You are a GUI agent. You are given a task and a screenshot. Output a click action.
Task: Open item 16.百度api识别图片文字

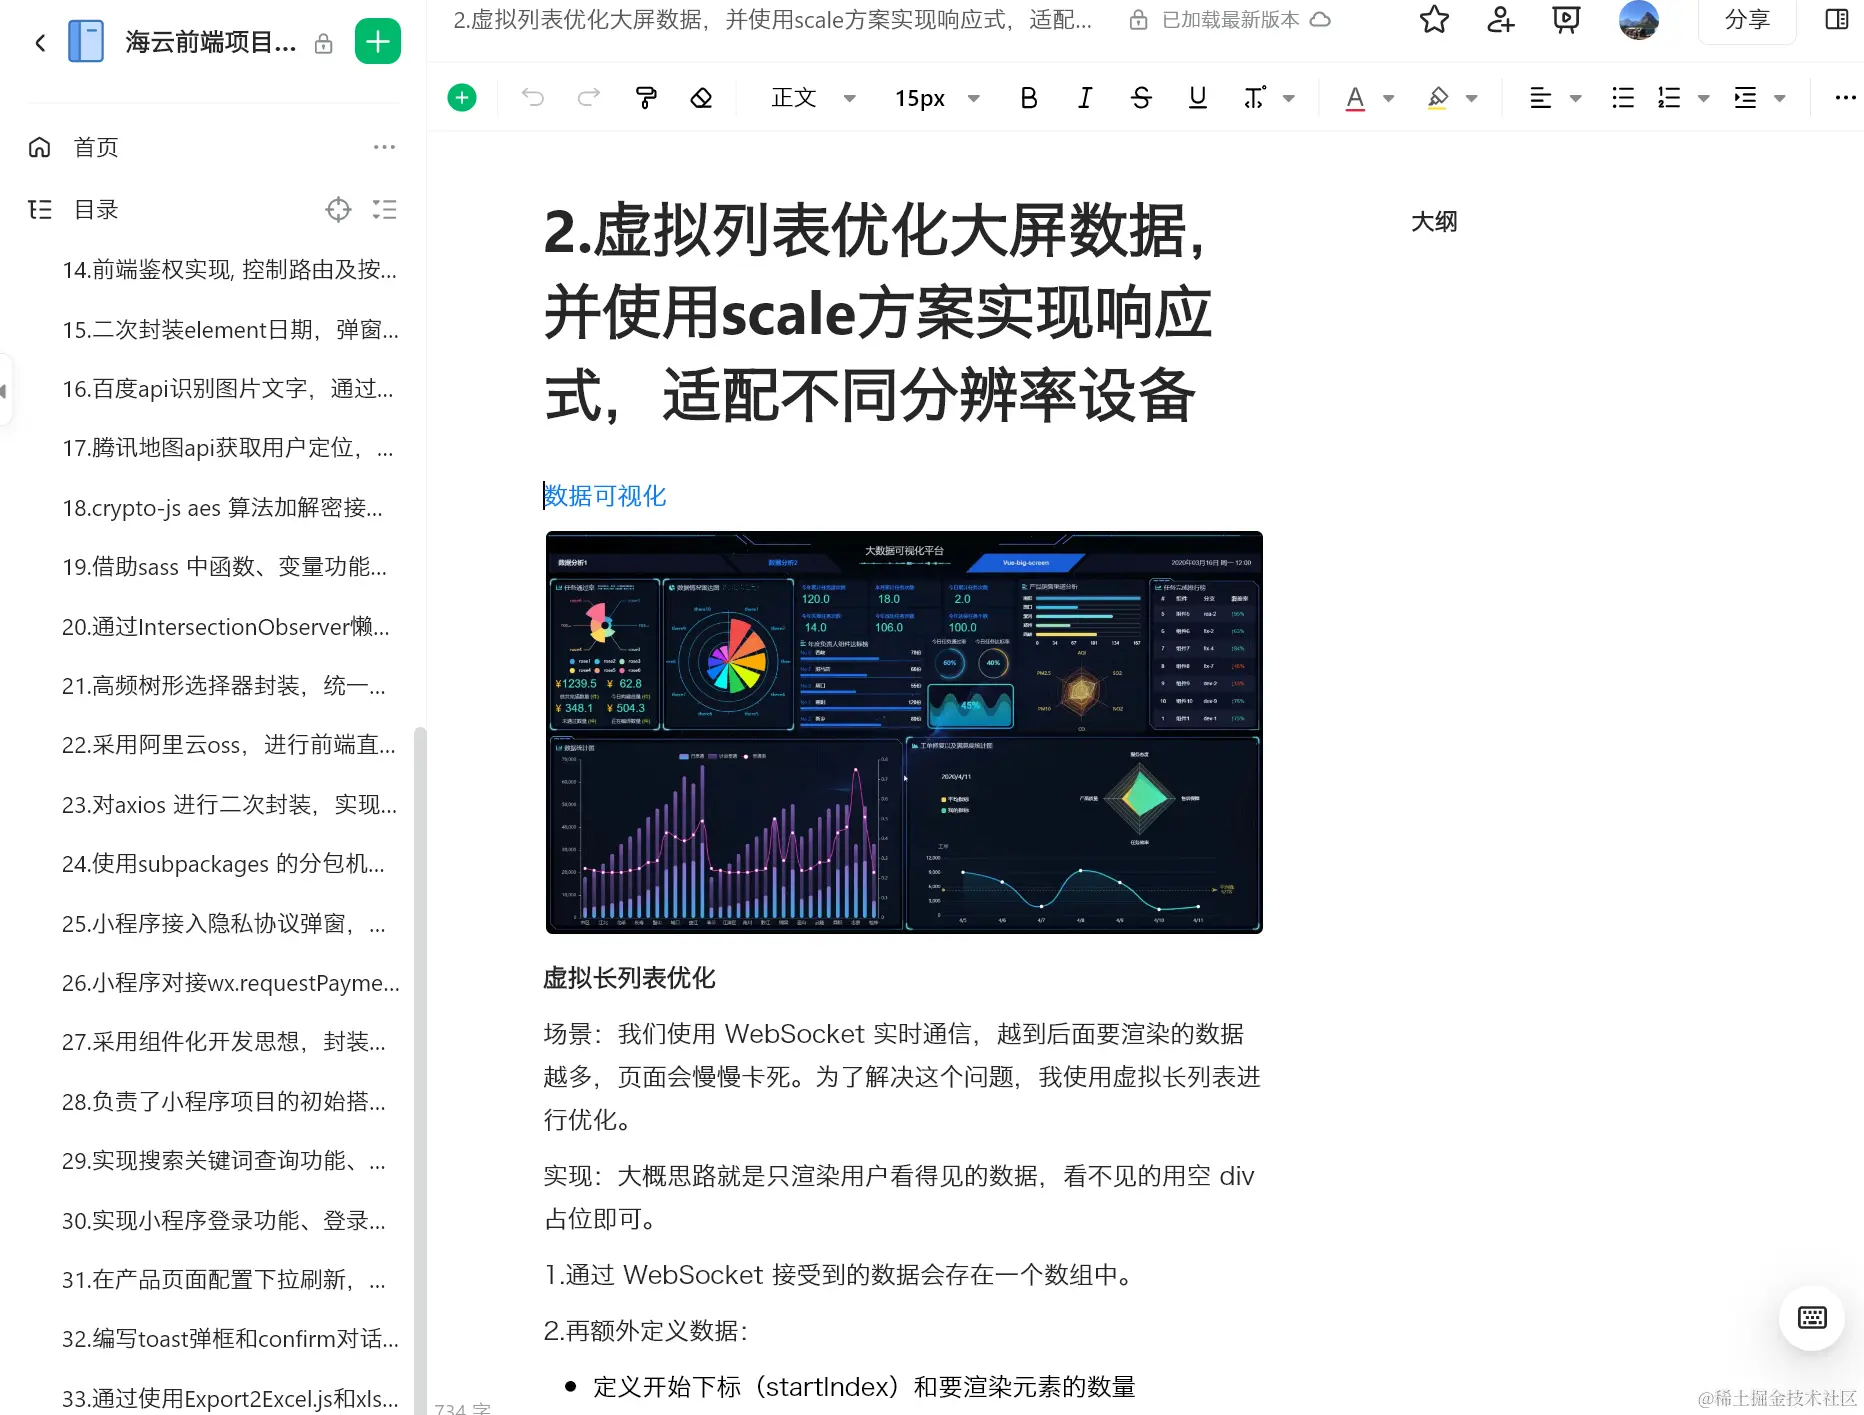(228, 389)
